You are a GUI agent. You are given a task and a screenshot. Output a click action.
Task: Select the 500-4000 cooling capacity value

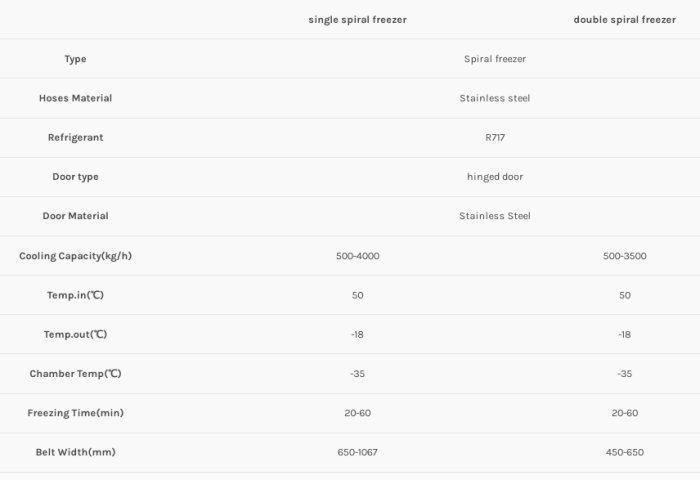pos(357,256)
